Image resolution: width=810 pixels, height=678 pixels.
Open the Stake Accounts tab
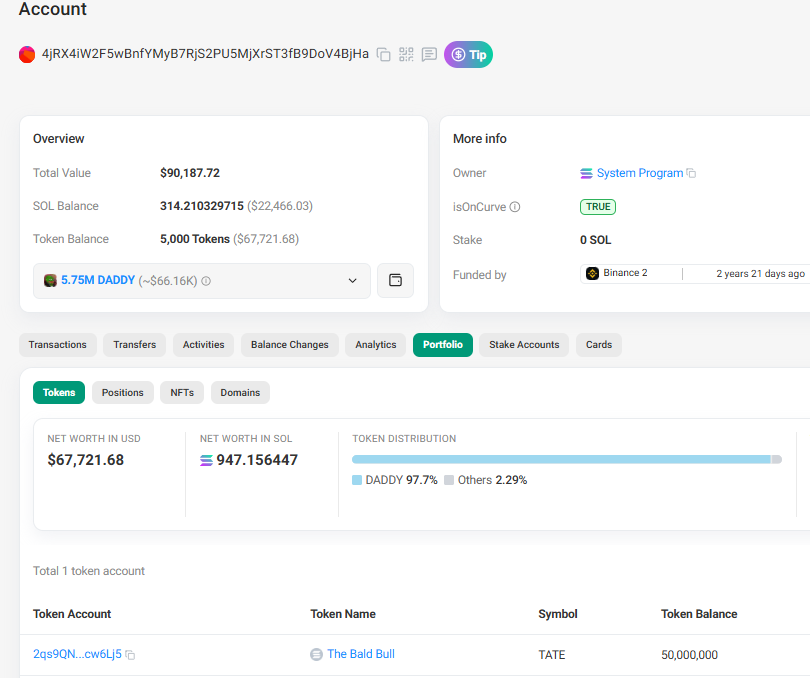[524, 345]
